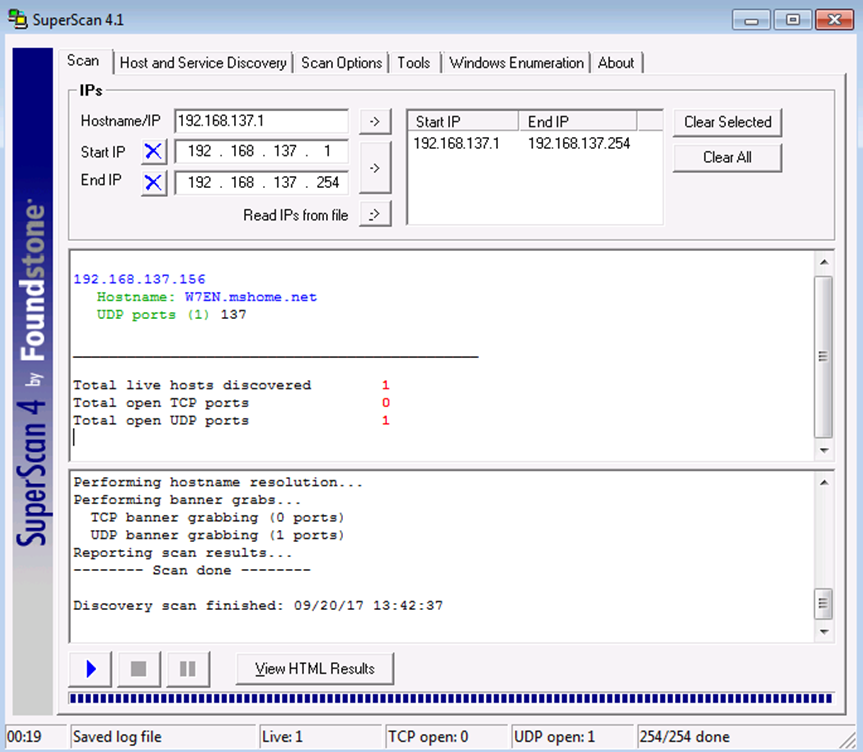The height and width of the screenshot is (752, 863).
Task: Add Start/End IP range with arrow button
Action: coord(375,167)
